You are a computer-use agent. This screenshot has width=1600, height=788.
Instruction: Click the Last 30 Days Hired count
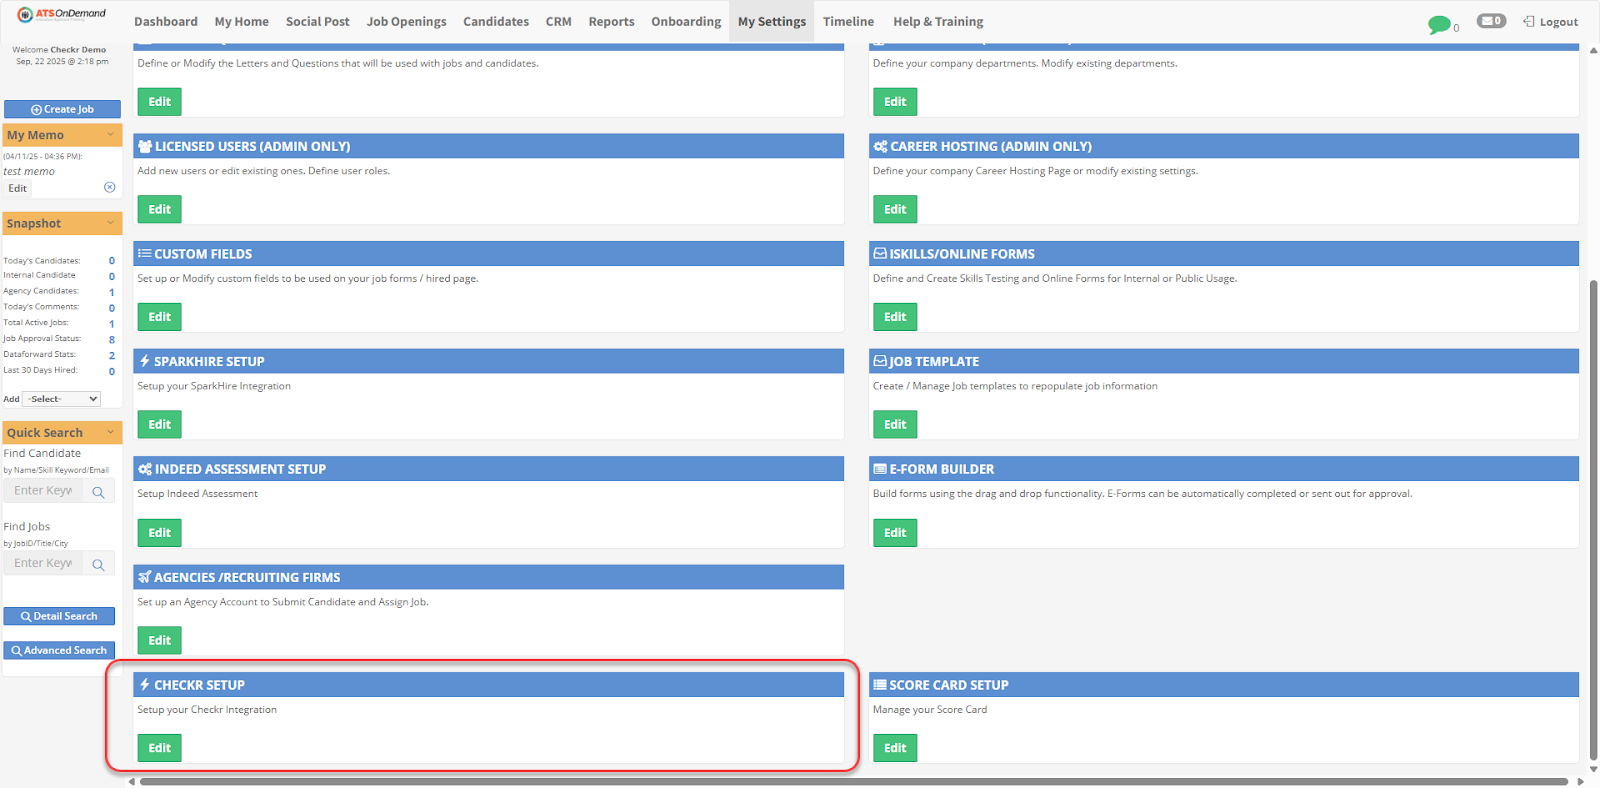(112, 371)
